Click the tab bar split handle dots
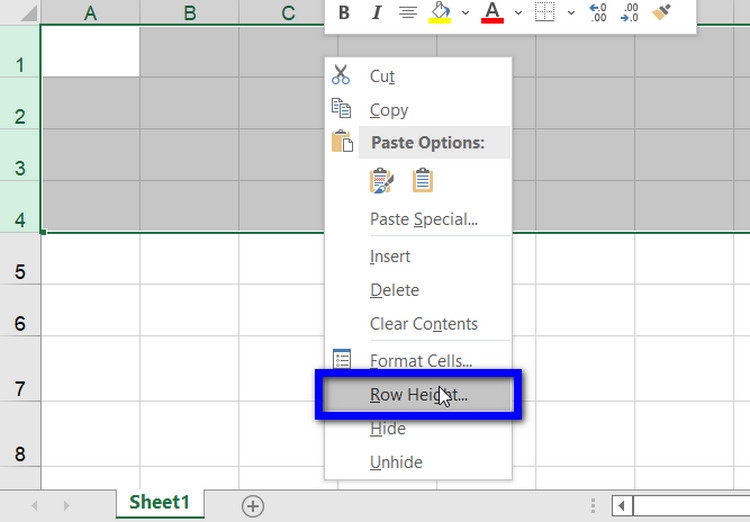Screen dimensions: 750x522 (x=593, y=505)
